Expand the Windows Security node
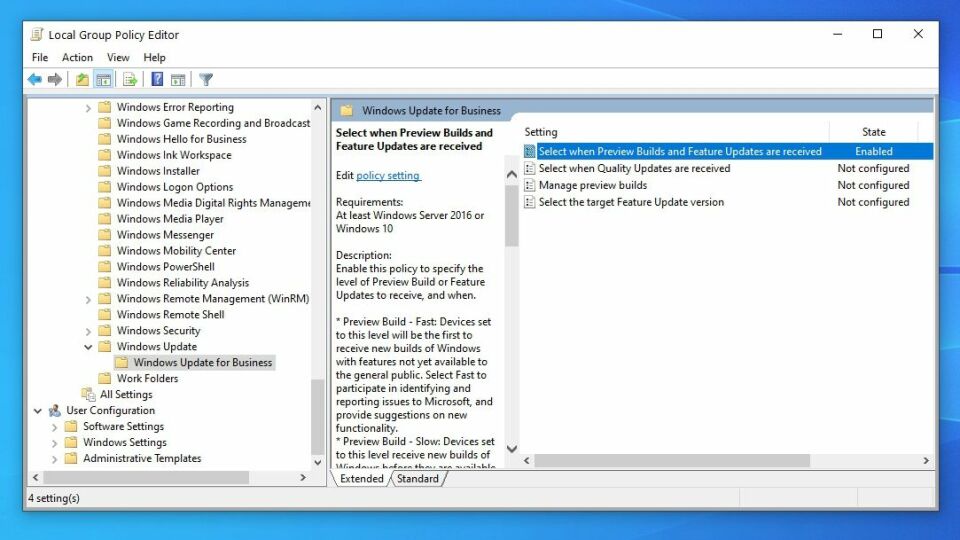 pos(88,331)
